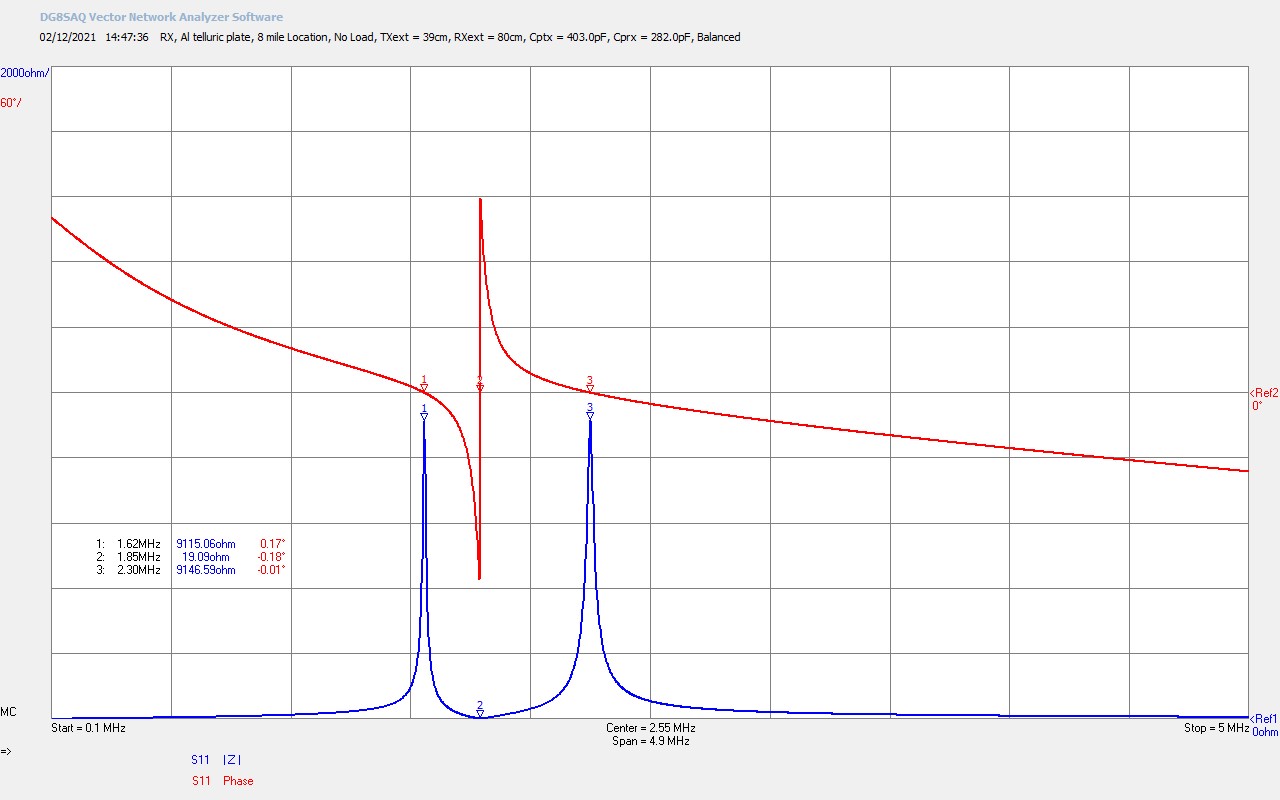Click the red marker 1 on Phase trace

coord(424,383)
